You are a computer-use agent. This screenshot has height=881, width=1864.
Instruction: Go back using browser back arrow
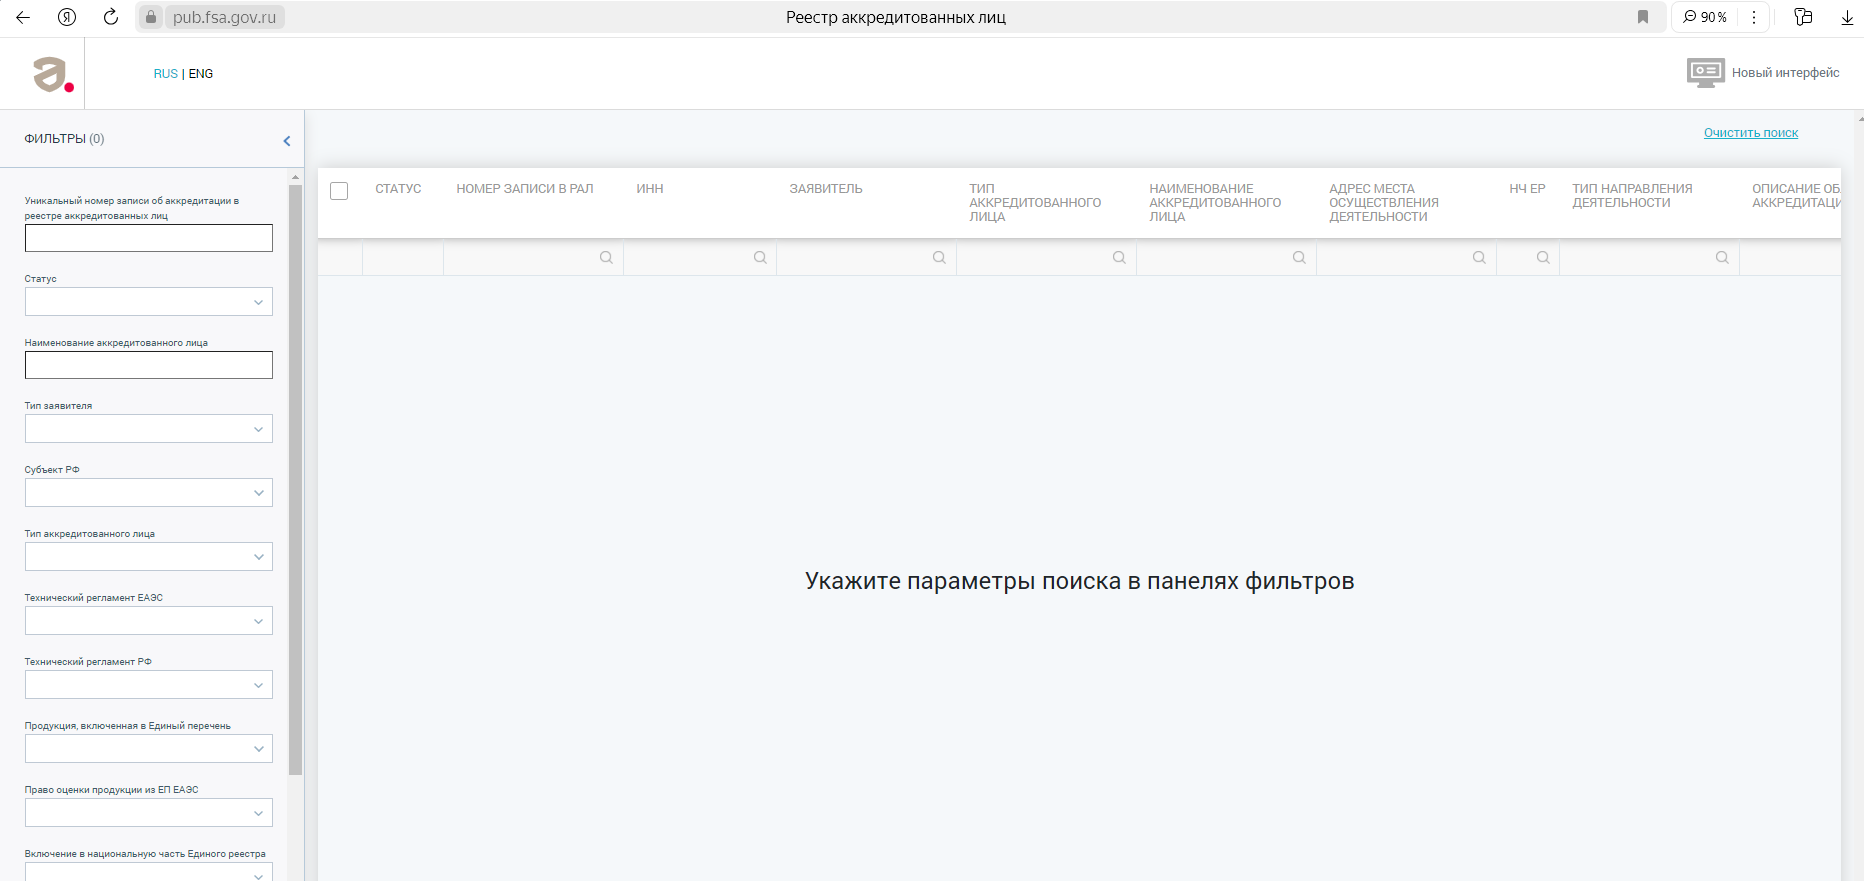point(23,17)
